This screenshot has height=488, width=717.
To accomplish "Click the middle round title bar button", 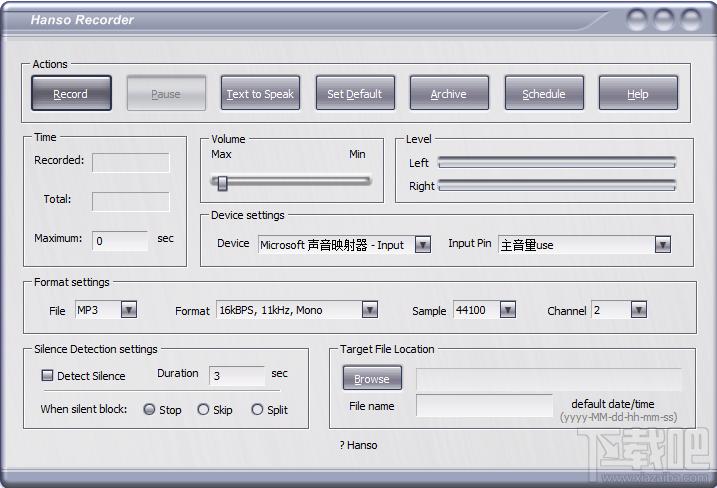I will point(664,20).
